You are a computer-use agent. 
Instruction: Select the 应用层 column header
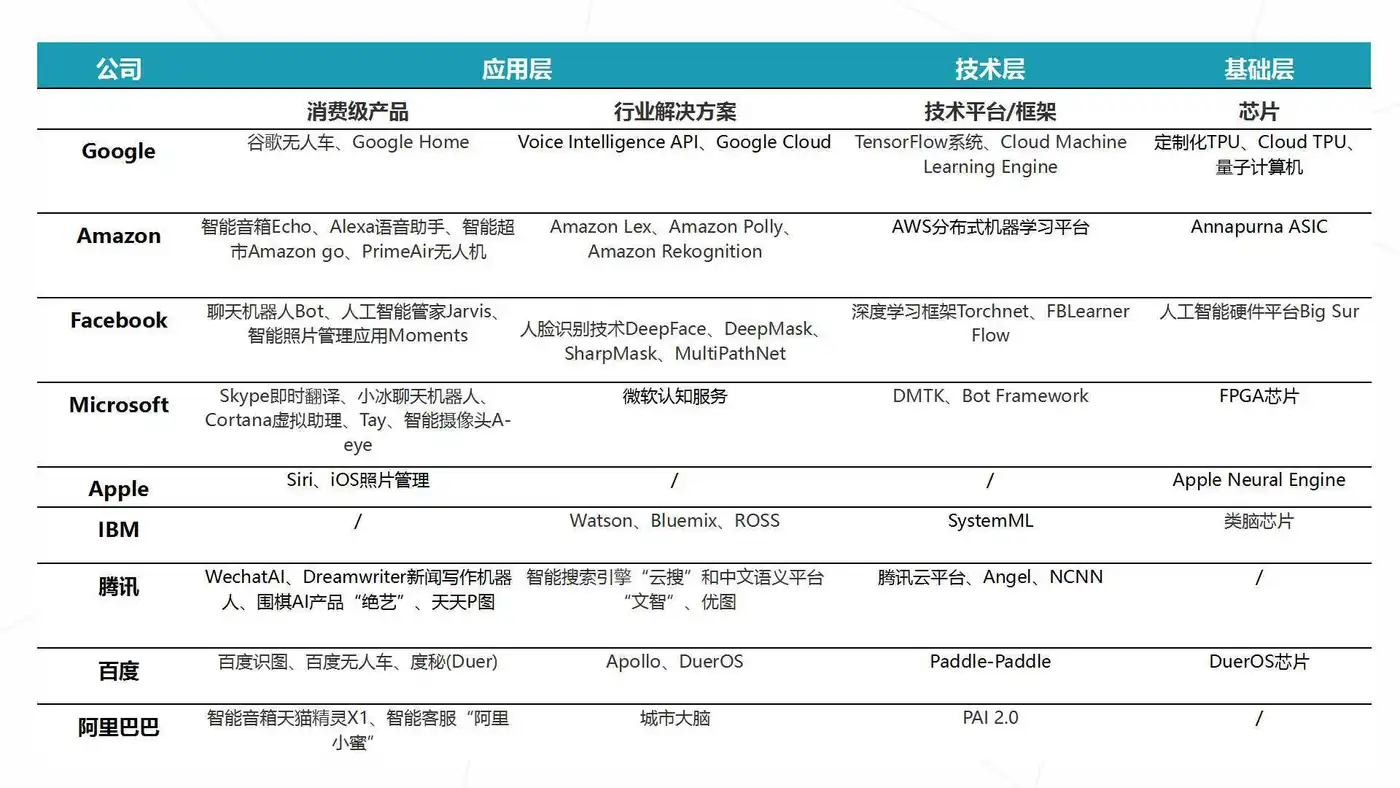(x=517, y=67)
